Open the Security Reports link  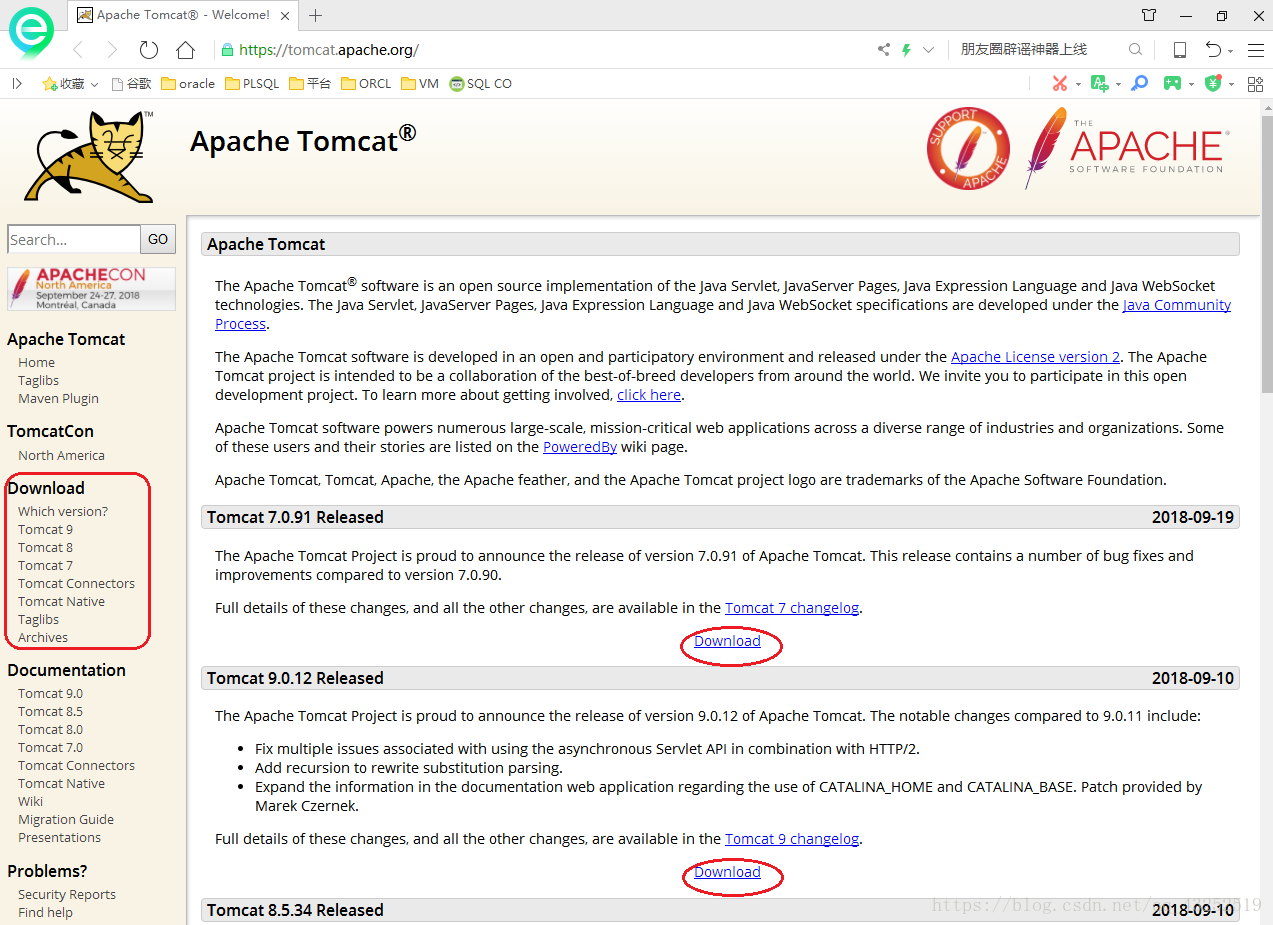coord(67,894)
